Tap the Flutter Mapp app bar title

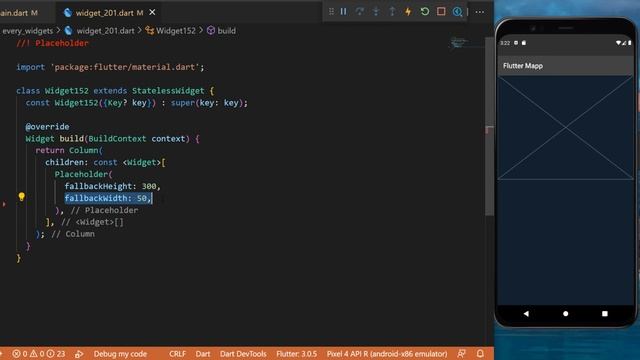click(523, 66)
